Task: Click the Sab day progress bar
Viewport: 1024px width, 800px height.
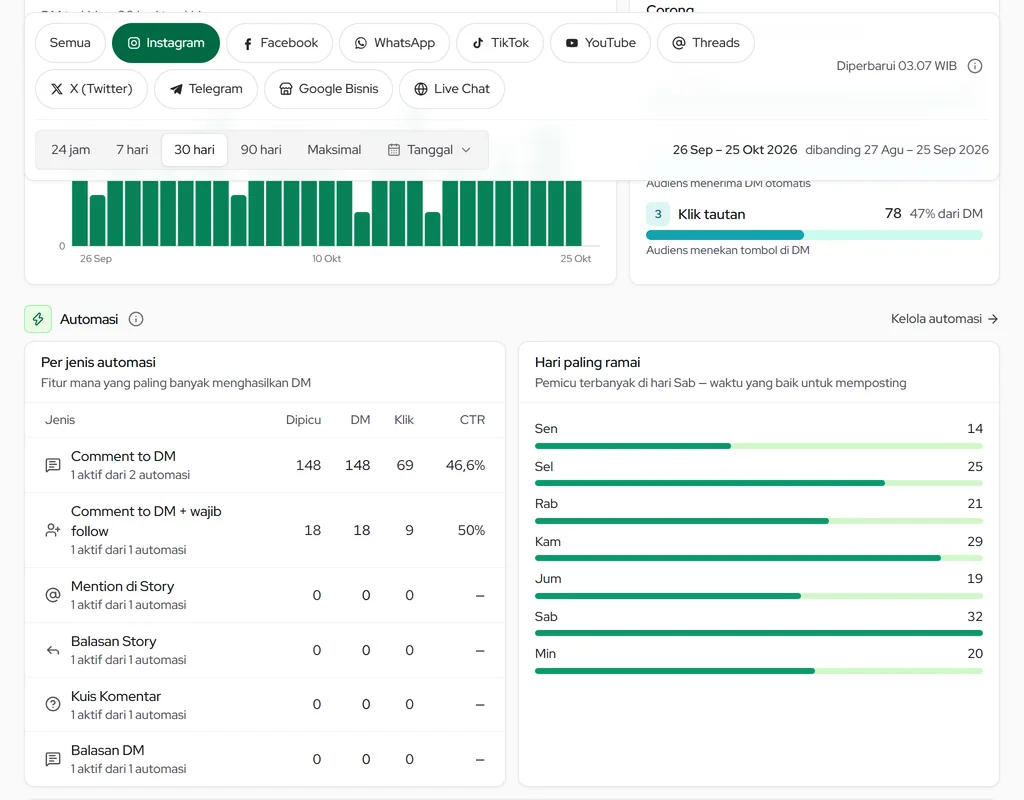Action: pos(759,633)
